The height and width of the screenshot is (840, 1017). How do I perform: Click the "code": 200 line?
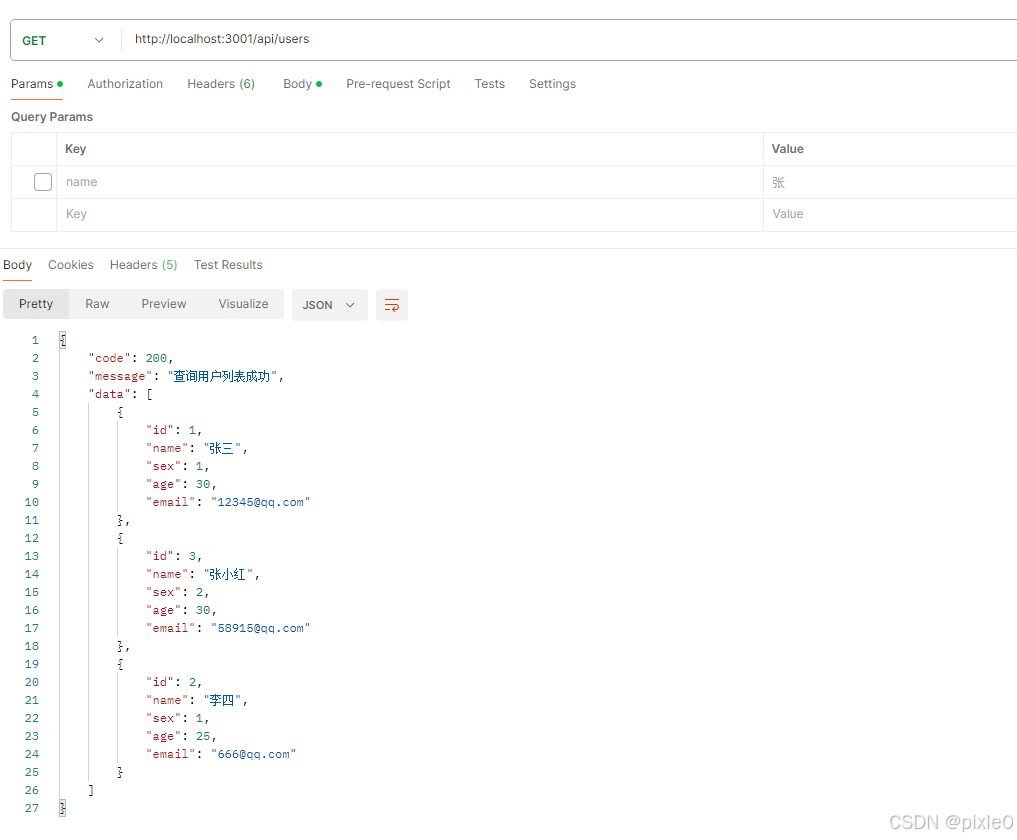pos(131,358)
